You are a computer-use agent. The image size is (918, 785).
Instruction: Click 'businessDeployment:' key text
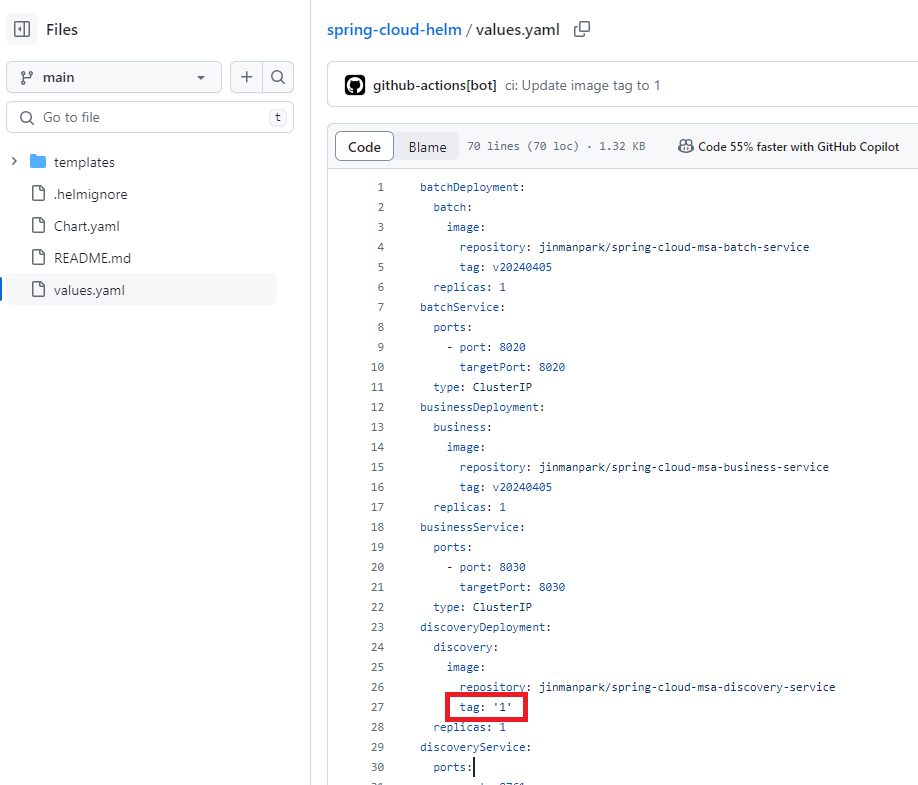click(482, 407)
